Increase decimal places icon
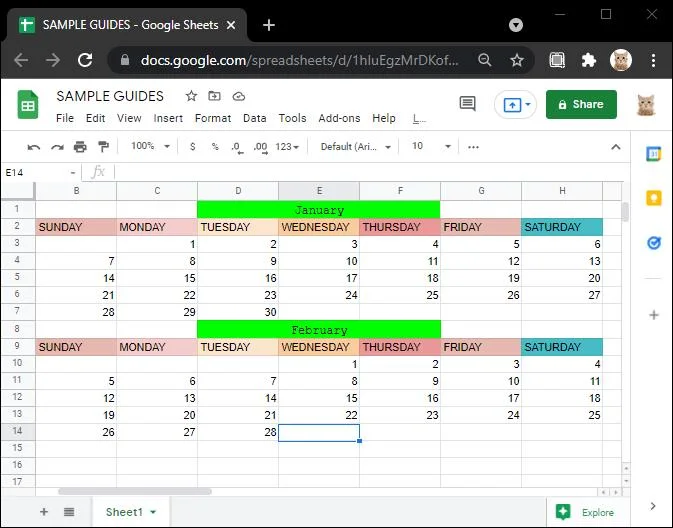Image resolution: width=673 pixels, height=528 pixels. (261, 147)
